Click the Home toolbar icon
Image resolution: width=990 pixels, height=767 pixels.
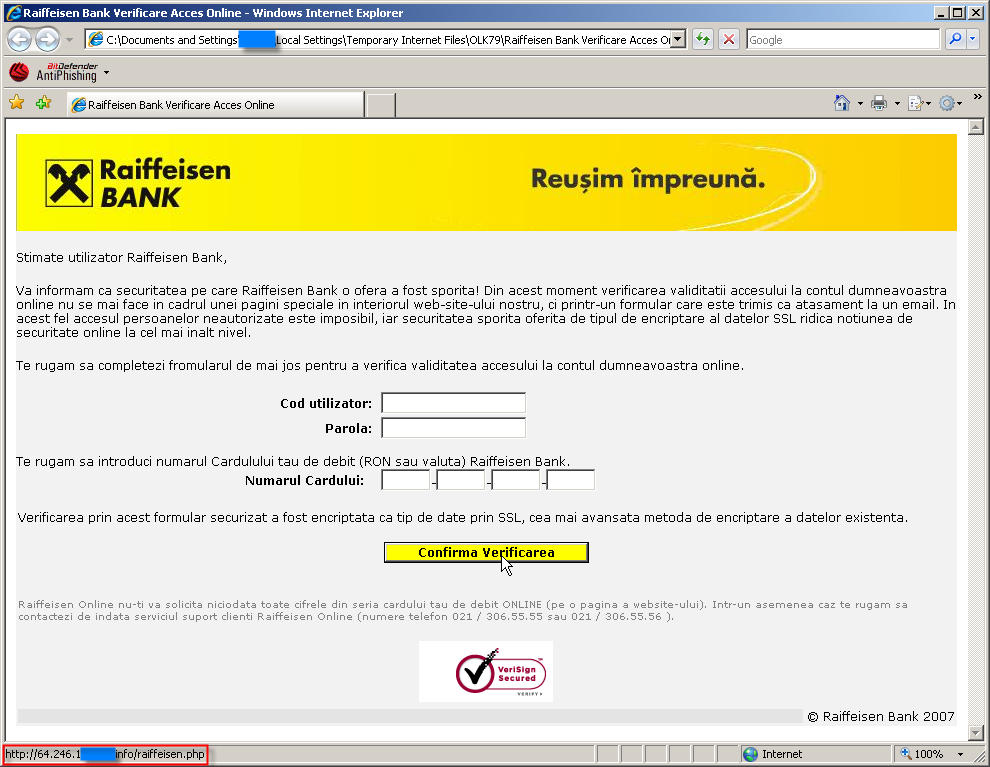(842, 103)
